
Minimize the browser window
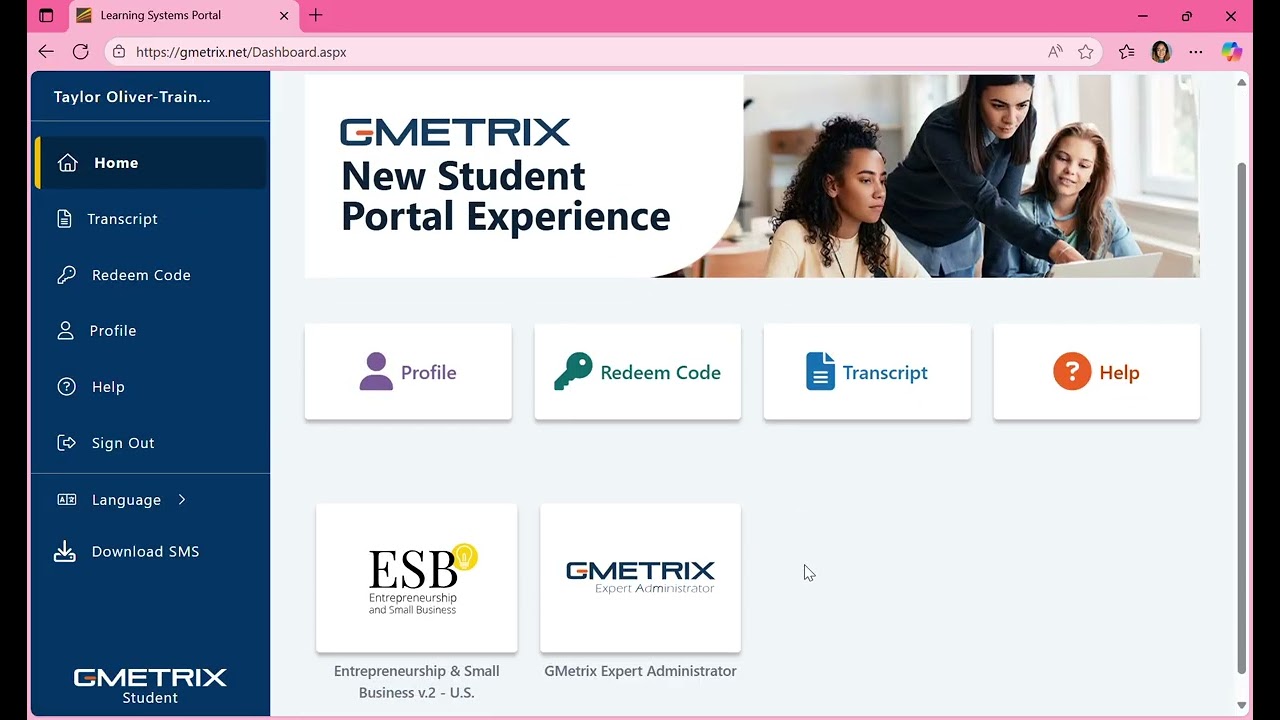[1143, 16]
